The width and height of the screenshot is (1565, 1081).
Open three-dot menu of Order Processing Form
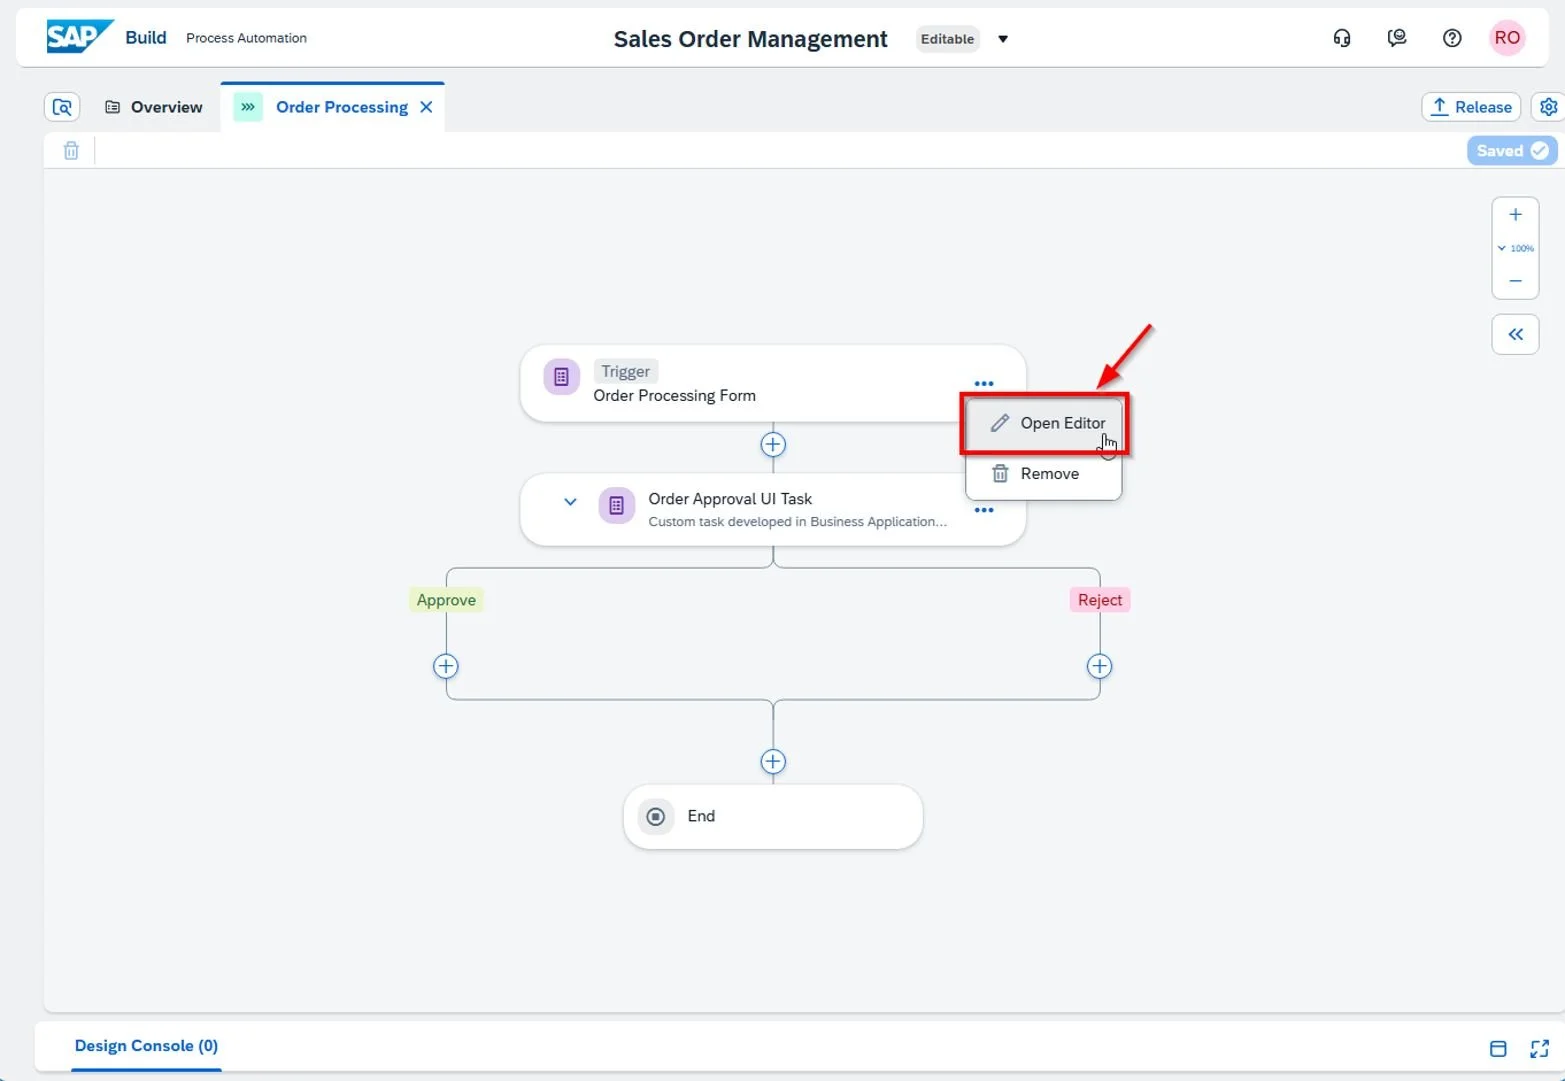click(x=984, y=383)
